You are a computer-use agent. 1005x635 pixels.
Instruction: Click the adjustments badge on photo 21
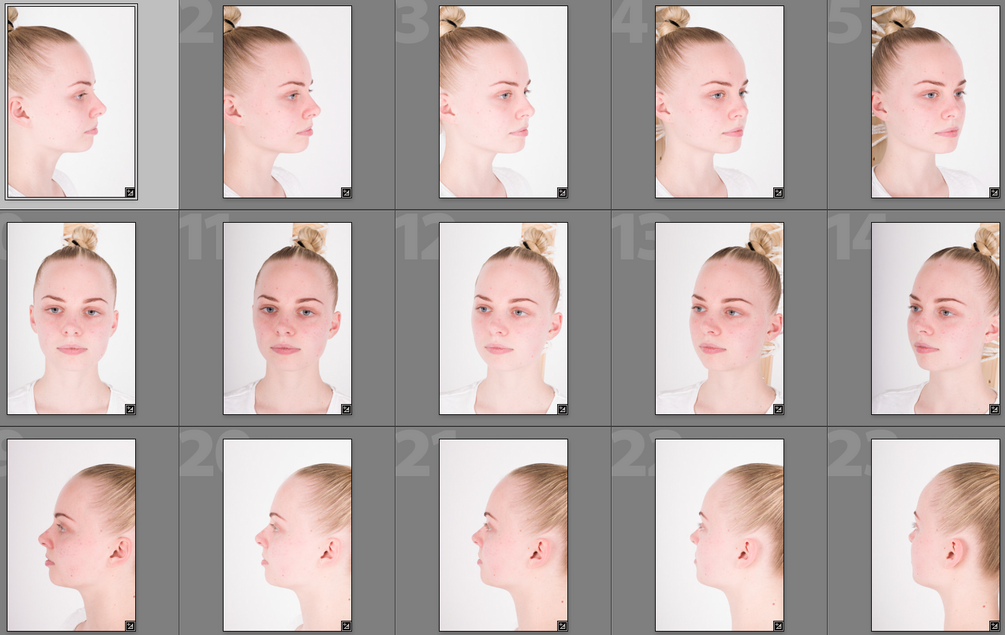click(x=562, y=625)
